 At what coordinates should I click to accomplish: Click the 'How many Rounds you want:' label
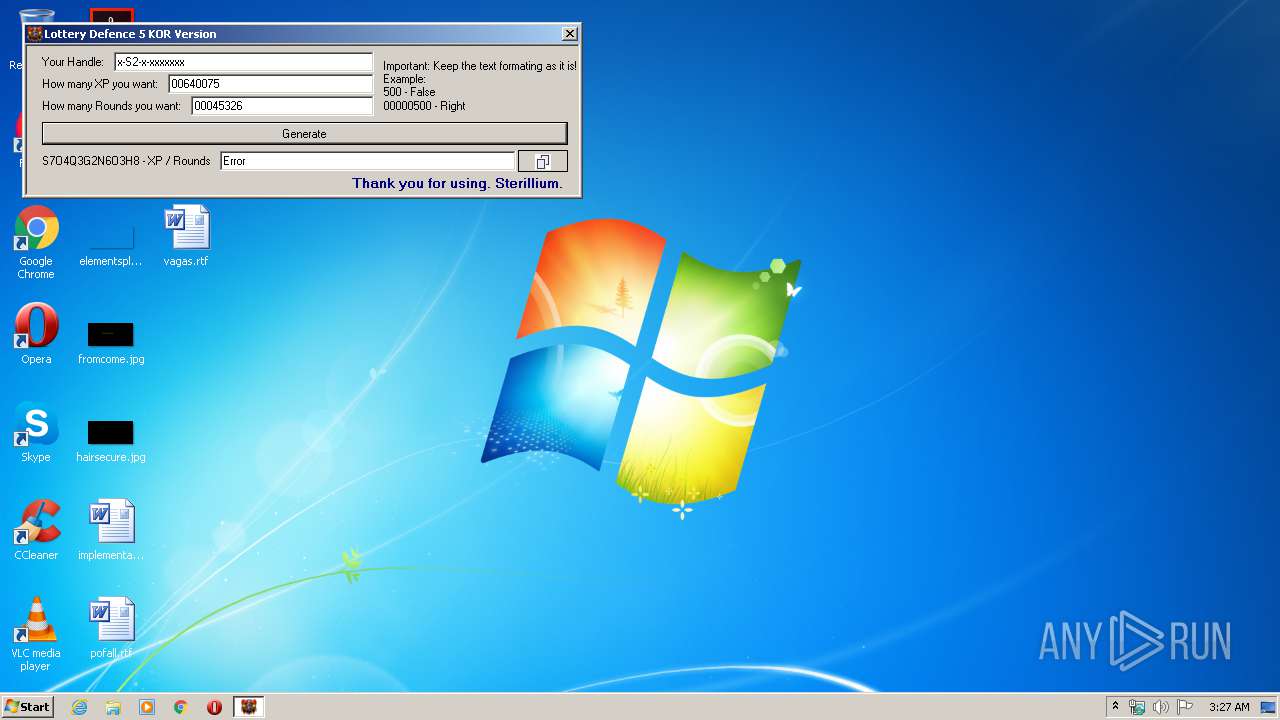(x=111, y=106)
